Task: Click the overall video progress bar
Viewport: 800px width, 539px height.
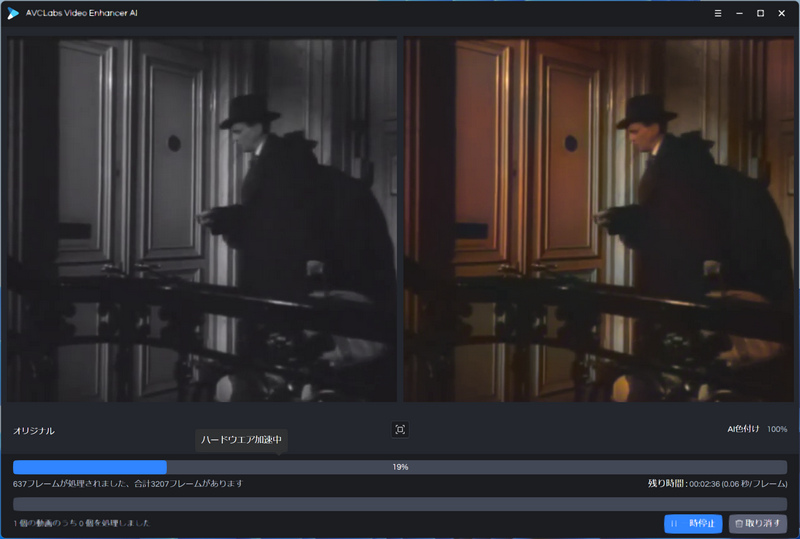Action: tap(400, 504)
